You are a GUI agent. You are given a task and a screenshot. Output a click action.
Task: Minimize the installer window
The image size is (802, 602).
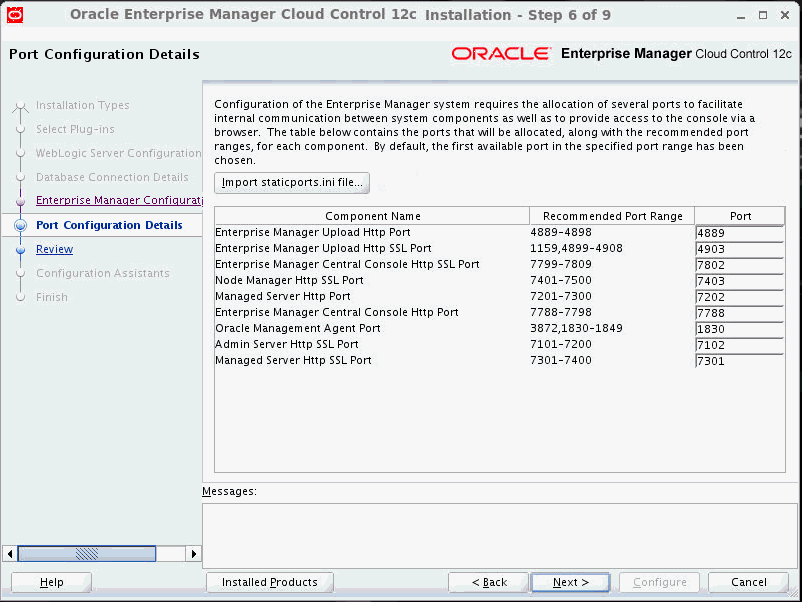[741, 16]
